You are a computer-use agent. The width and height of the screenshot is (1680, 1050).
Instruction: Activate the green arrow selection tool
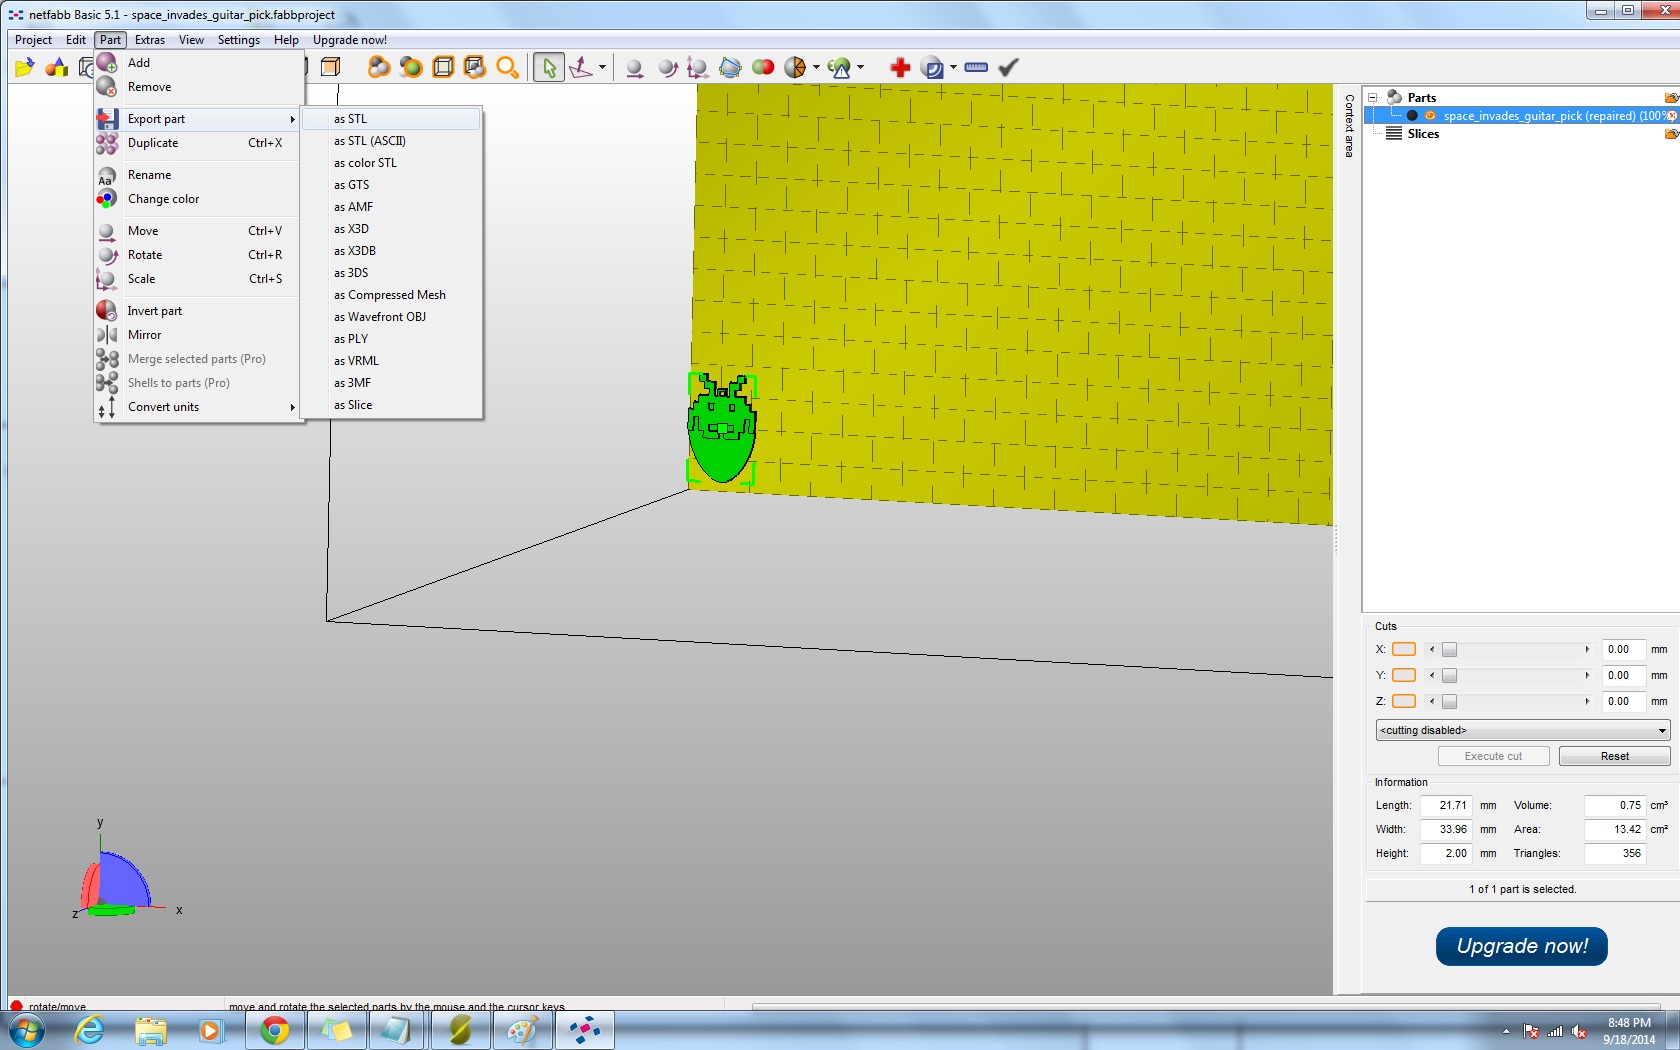(x=548, y=67)
